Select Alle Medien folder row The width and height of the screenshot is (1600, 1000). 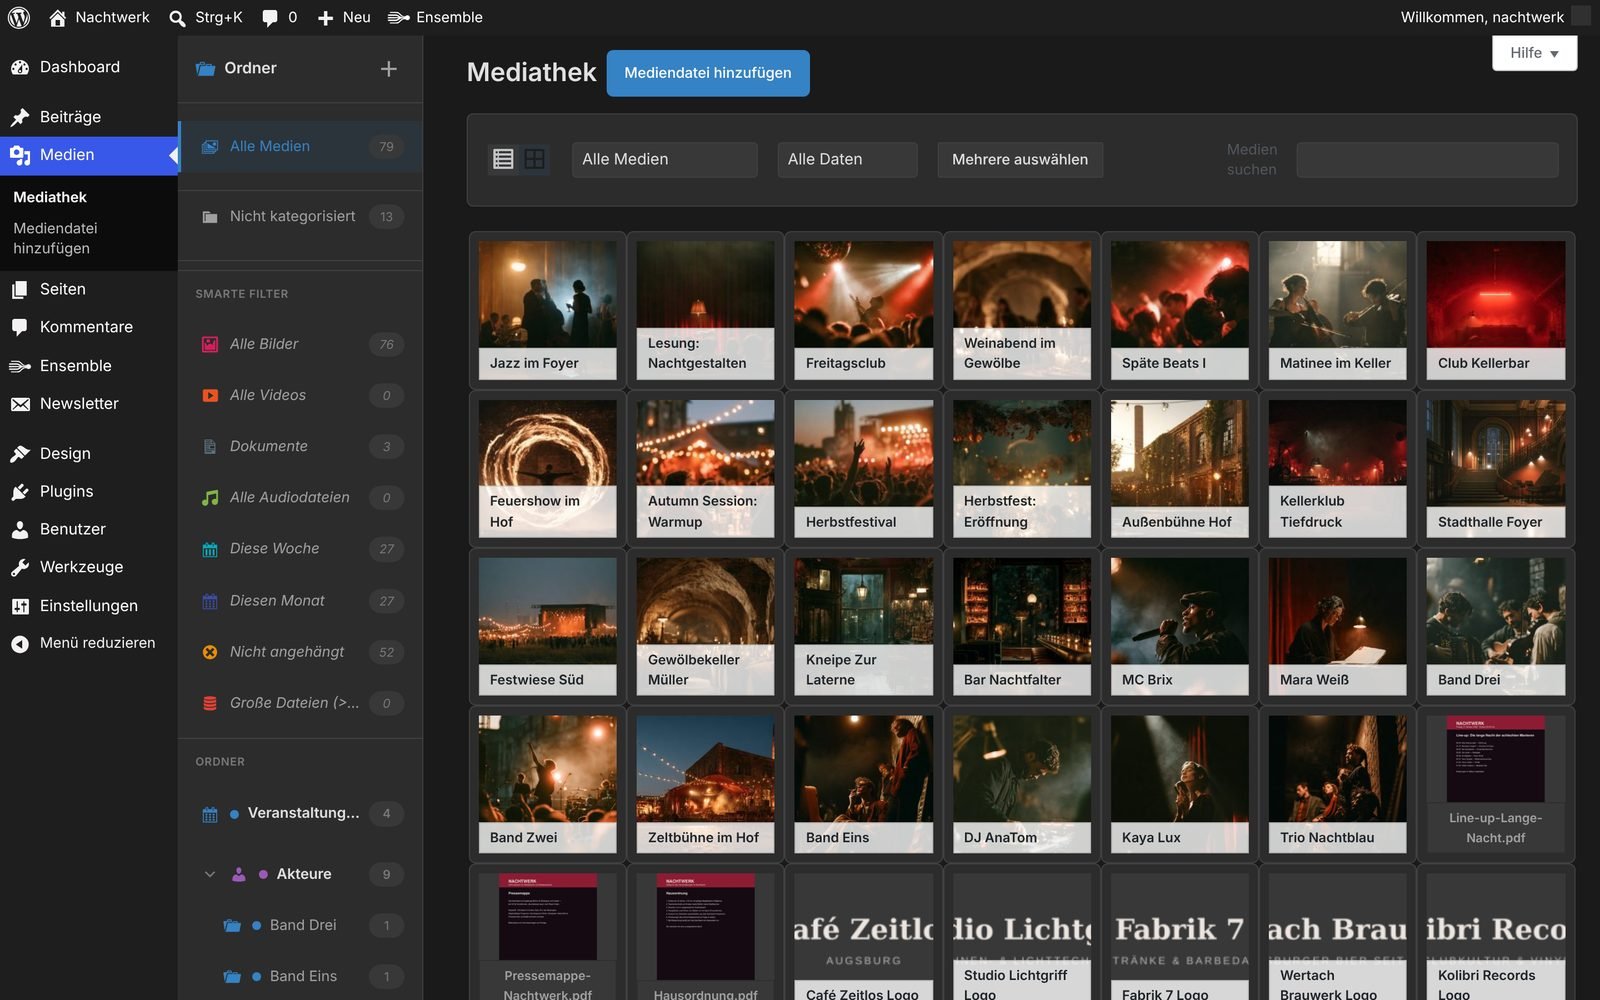pos(300,146)
